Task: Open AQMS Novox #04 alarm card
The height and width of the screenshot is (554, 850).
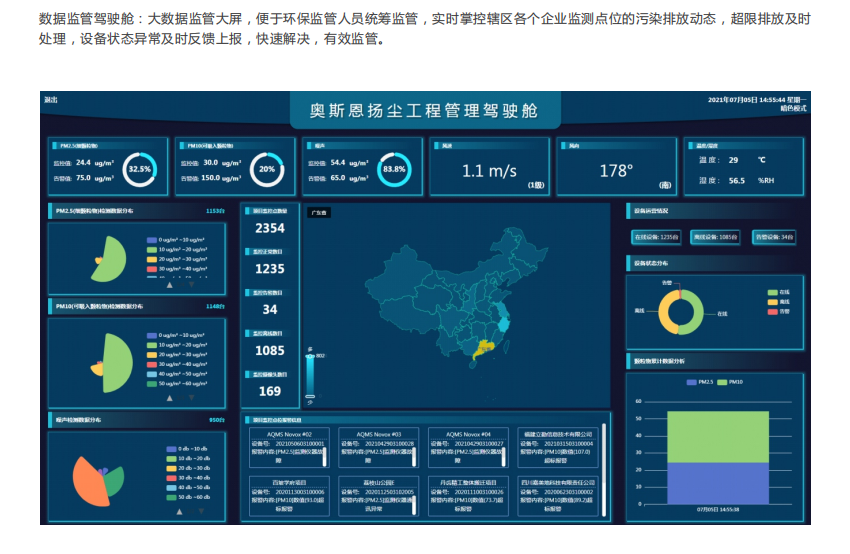Action: (x=468, y=447)
